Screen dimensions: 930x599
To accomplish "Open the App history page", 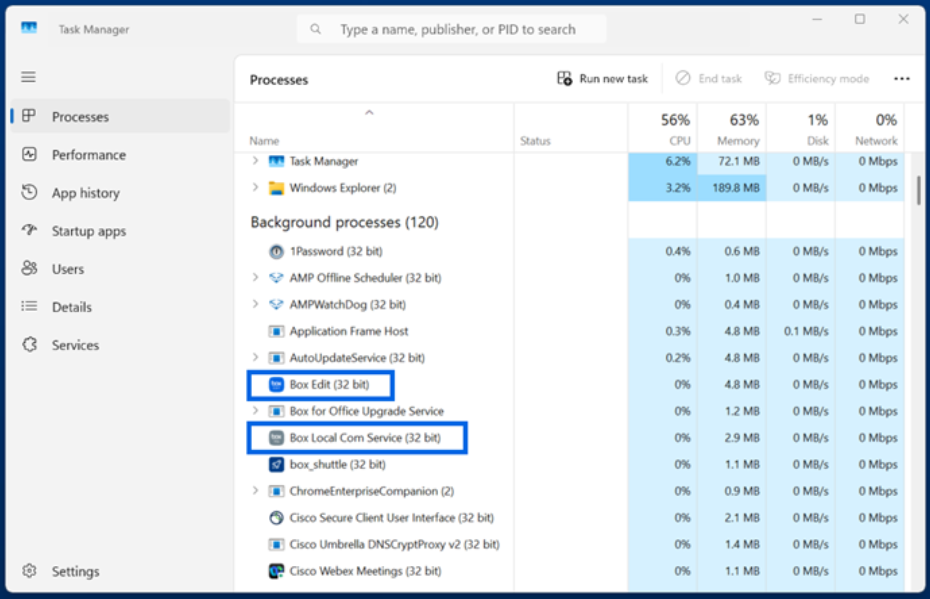I will click(120, 193).
